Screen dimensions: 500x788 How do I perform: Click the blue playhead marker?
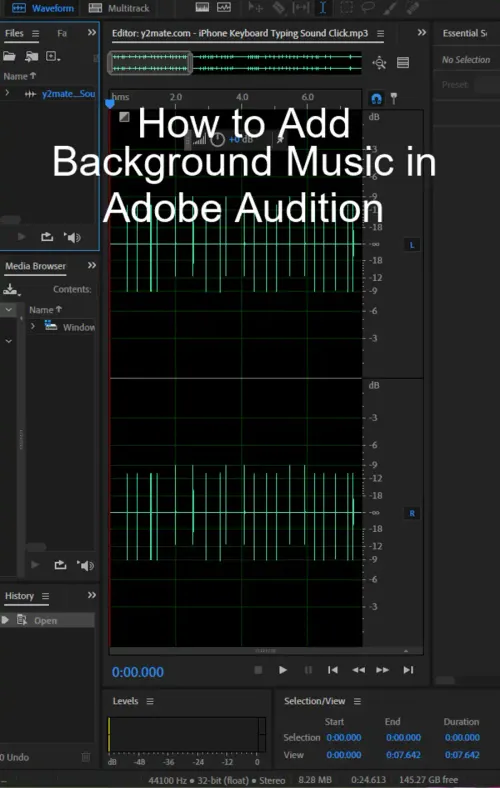coord(110,104)
